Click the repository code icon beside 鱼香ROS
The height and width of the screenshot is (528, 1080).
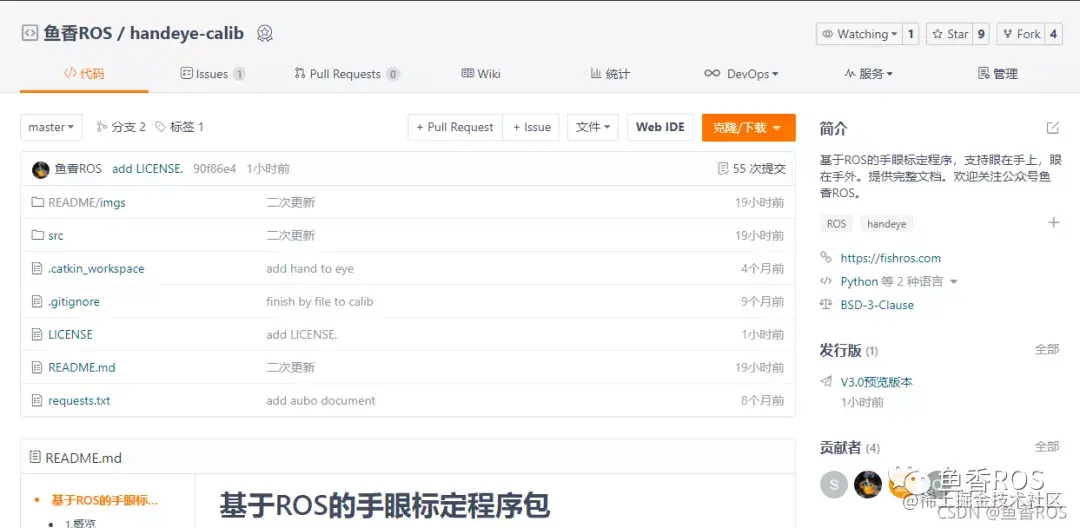pos(29,33)
